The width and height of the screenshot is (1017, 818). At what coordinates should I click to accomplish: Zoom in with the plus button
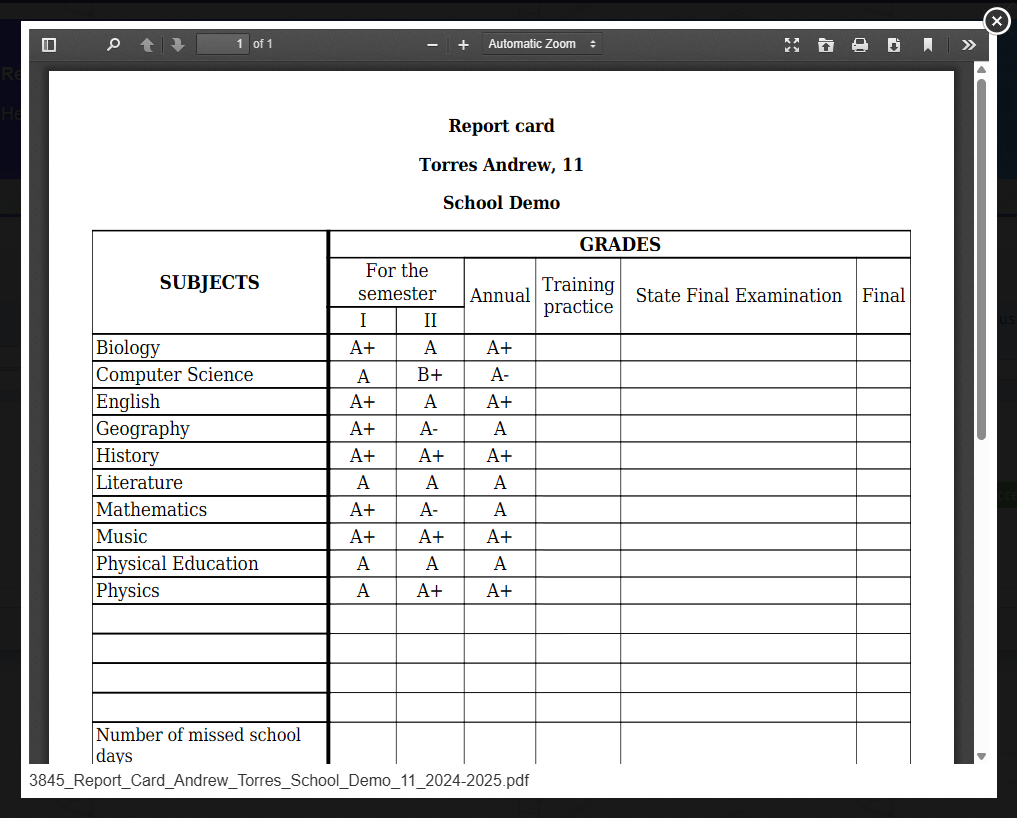pyautogui.click(x=463, y=45)
